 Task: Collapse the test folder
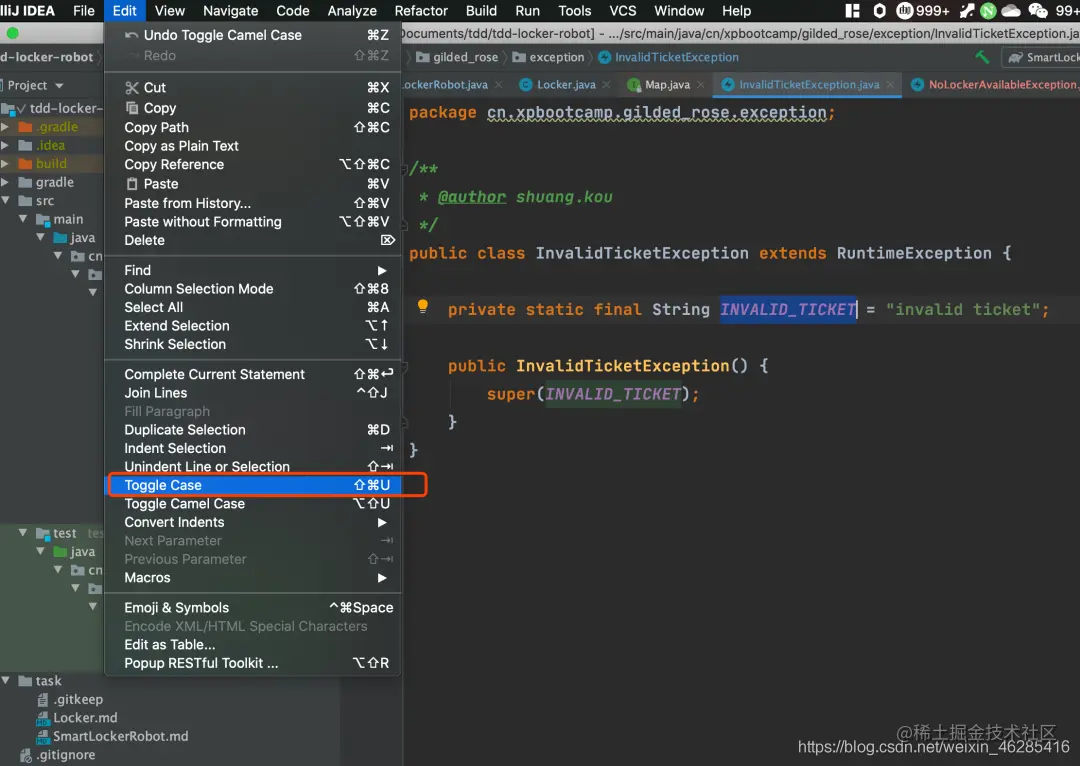point(23,532)
